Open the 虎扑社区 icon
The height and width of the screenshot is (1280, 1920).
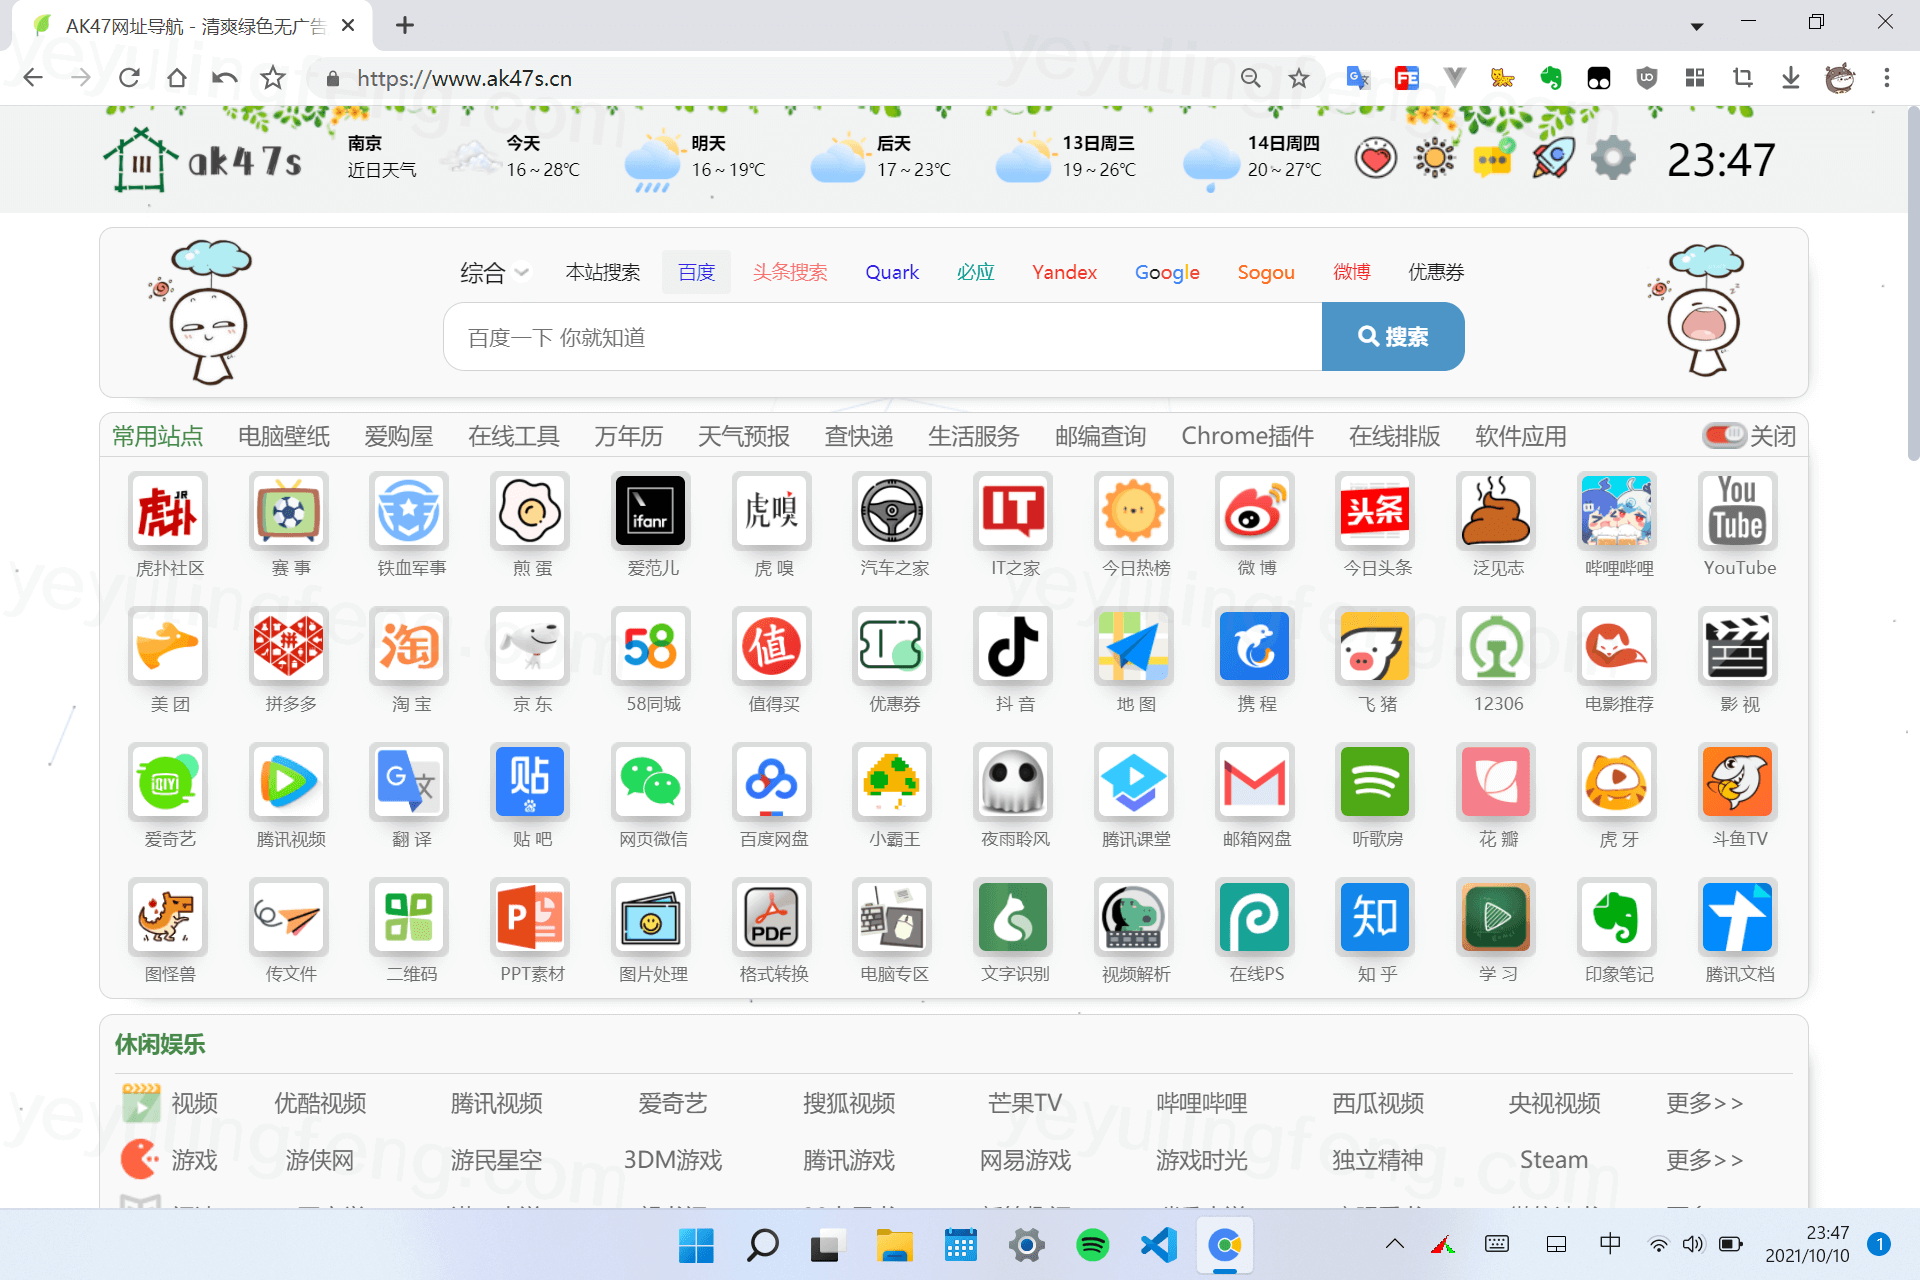[x=168, y=511]
